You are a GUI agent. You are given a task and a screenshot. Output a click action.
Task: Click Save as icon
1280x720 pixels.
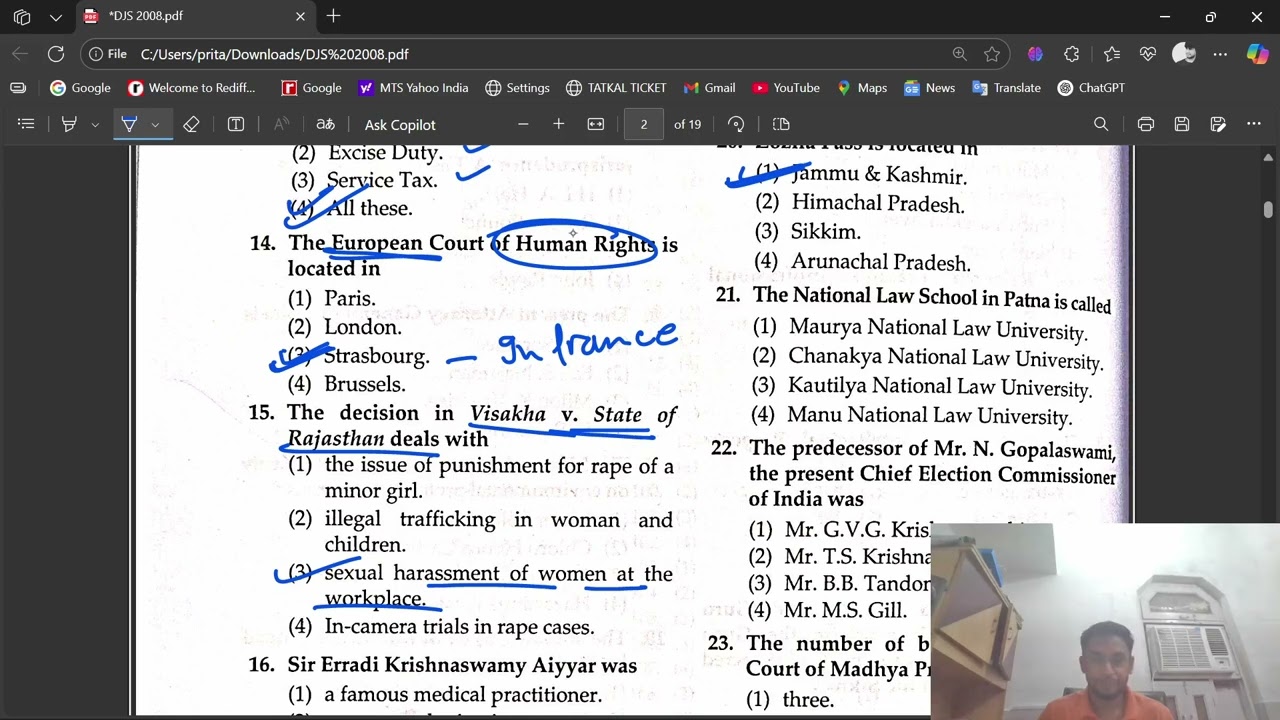[x=1218, y=124]
